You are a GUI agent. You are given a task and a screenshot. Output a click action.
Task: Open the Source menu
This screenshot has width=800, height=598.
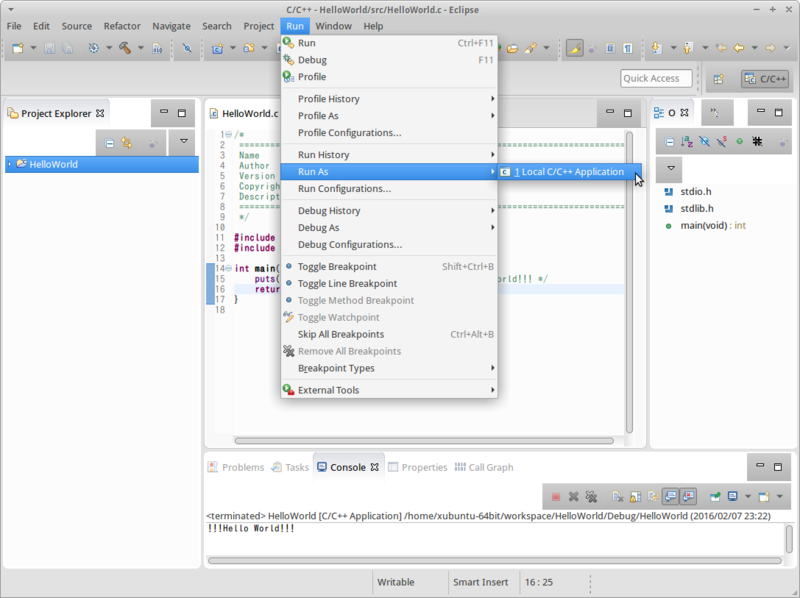coord(77,26)
